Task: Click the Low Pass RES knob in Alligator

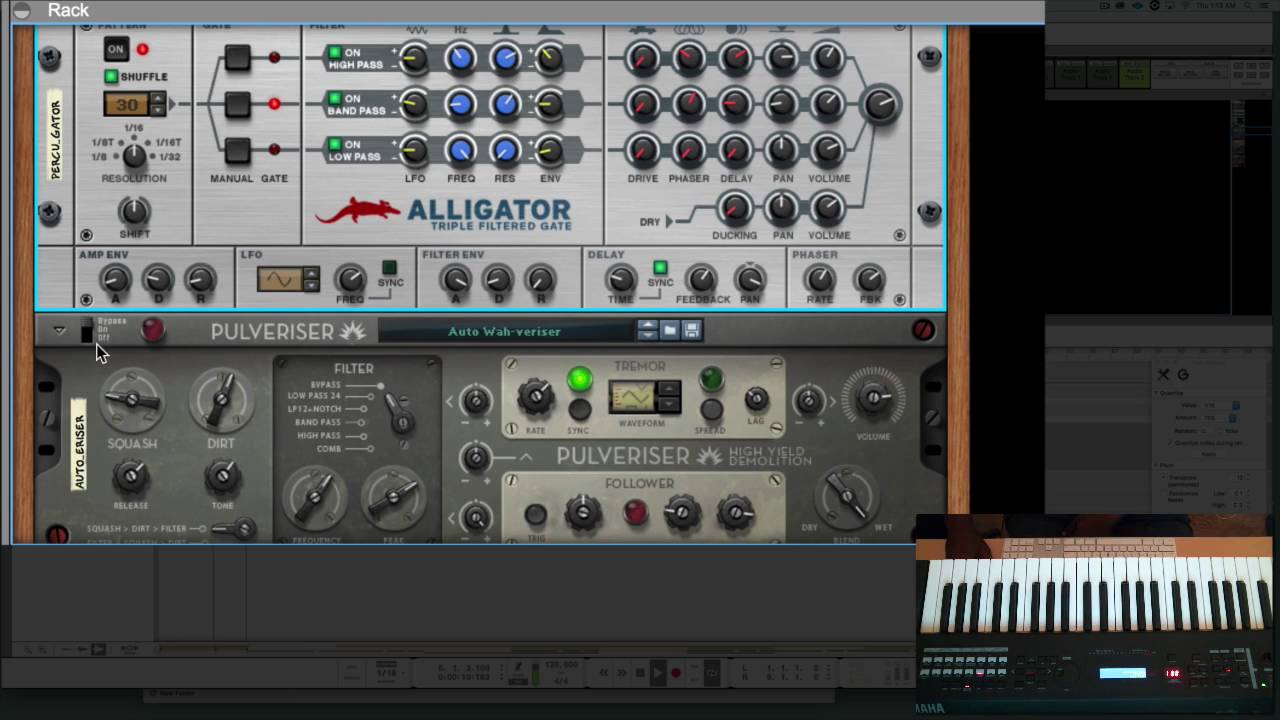Action: pos(505,150)
